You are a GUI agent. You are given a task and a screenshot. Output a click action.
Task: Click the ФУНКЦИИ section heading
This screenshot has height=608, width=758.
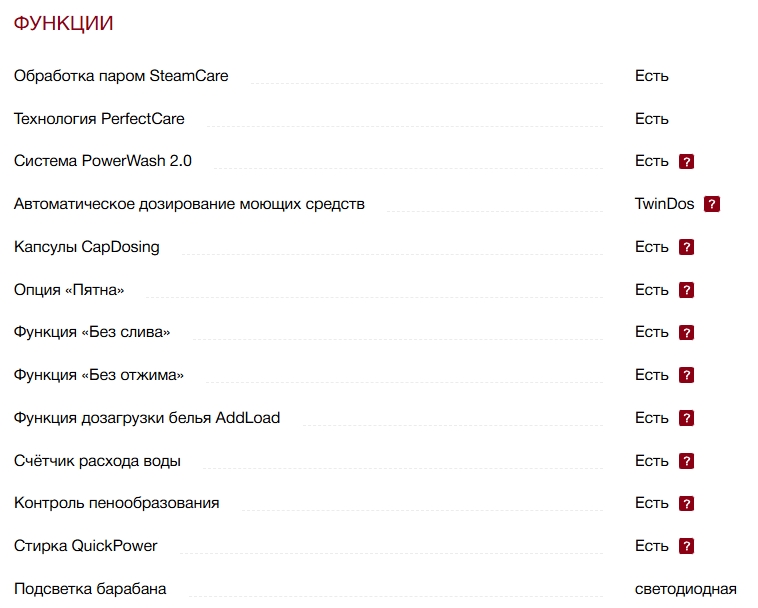click(x=63, y=24)
